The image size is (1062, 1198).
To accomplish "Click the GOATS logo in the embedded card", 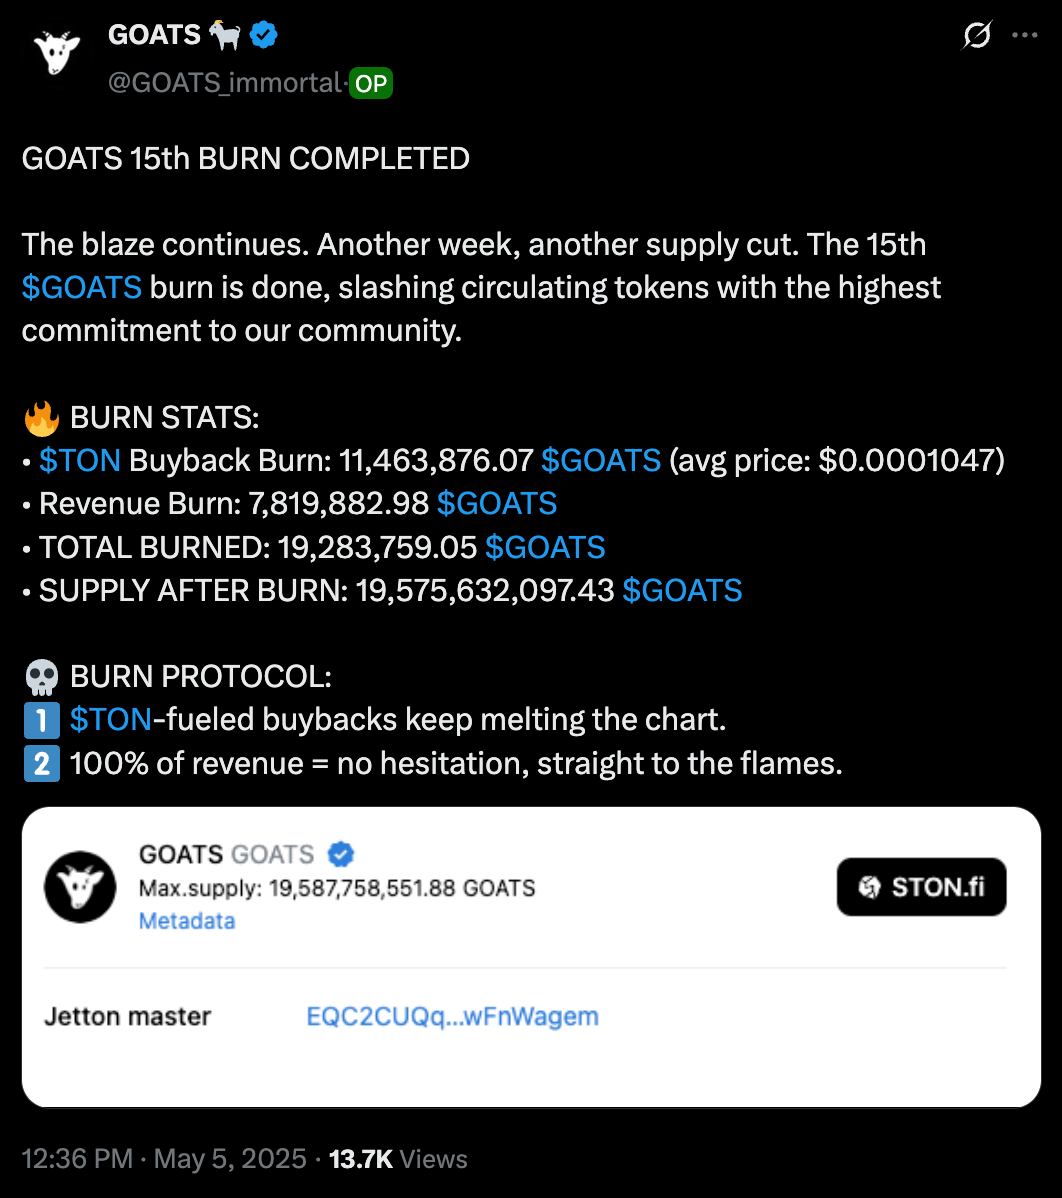I will tap(79, 887).
